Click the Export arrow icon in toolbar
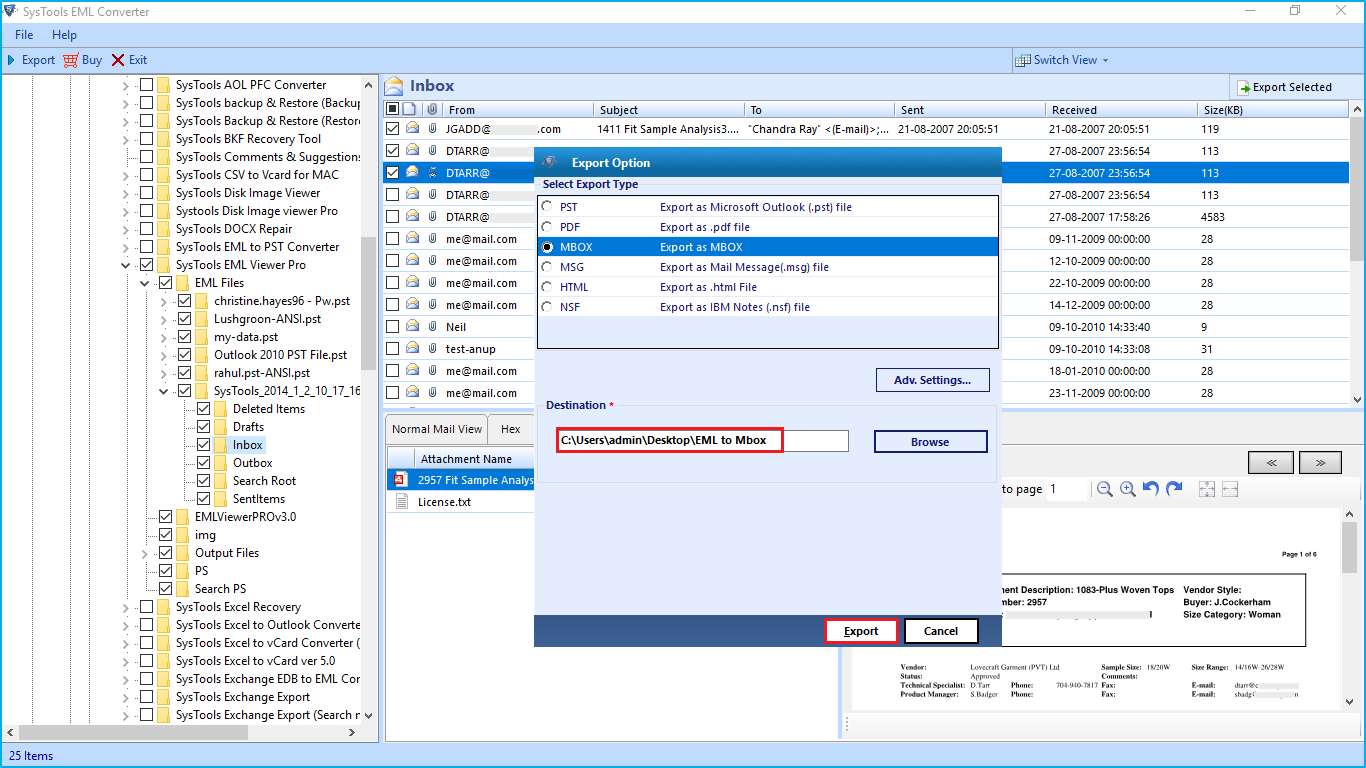This screenshot has width=1366, height=768. pyautogui.click(x=11, y=60)
